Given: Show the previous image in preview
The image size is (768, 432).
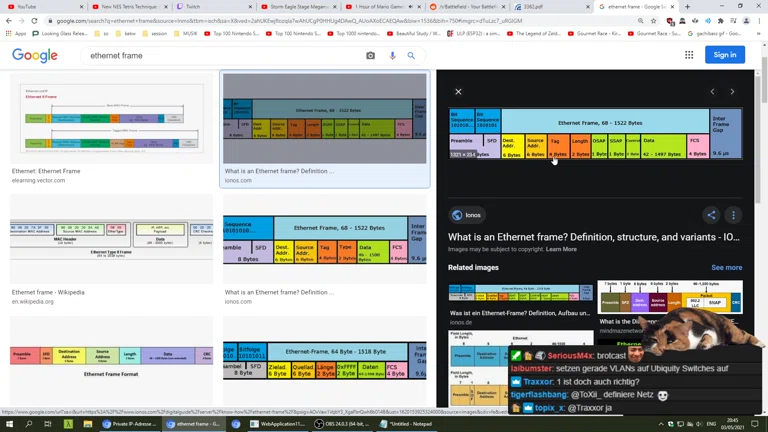Looking at the screenshot, I should (x=712, y=92).
